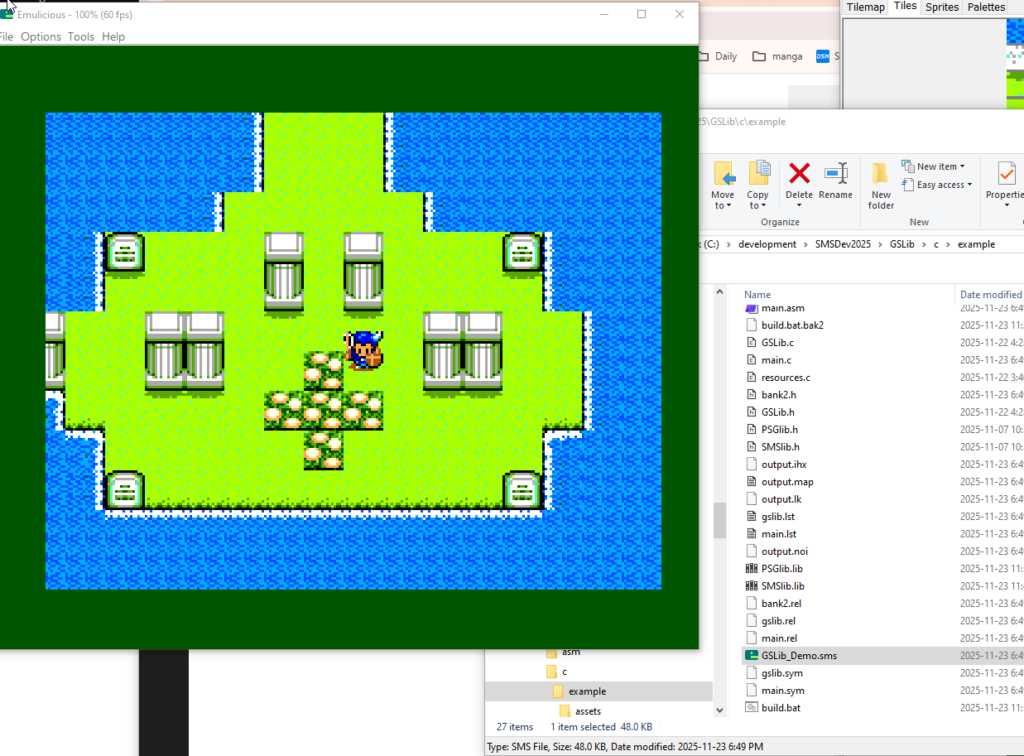The width and height of the screenshot is (1024, 756).
Task: Open the Options menu in Emulicious
Action: pyautogui.click(x=41, y=37)
